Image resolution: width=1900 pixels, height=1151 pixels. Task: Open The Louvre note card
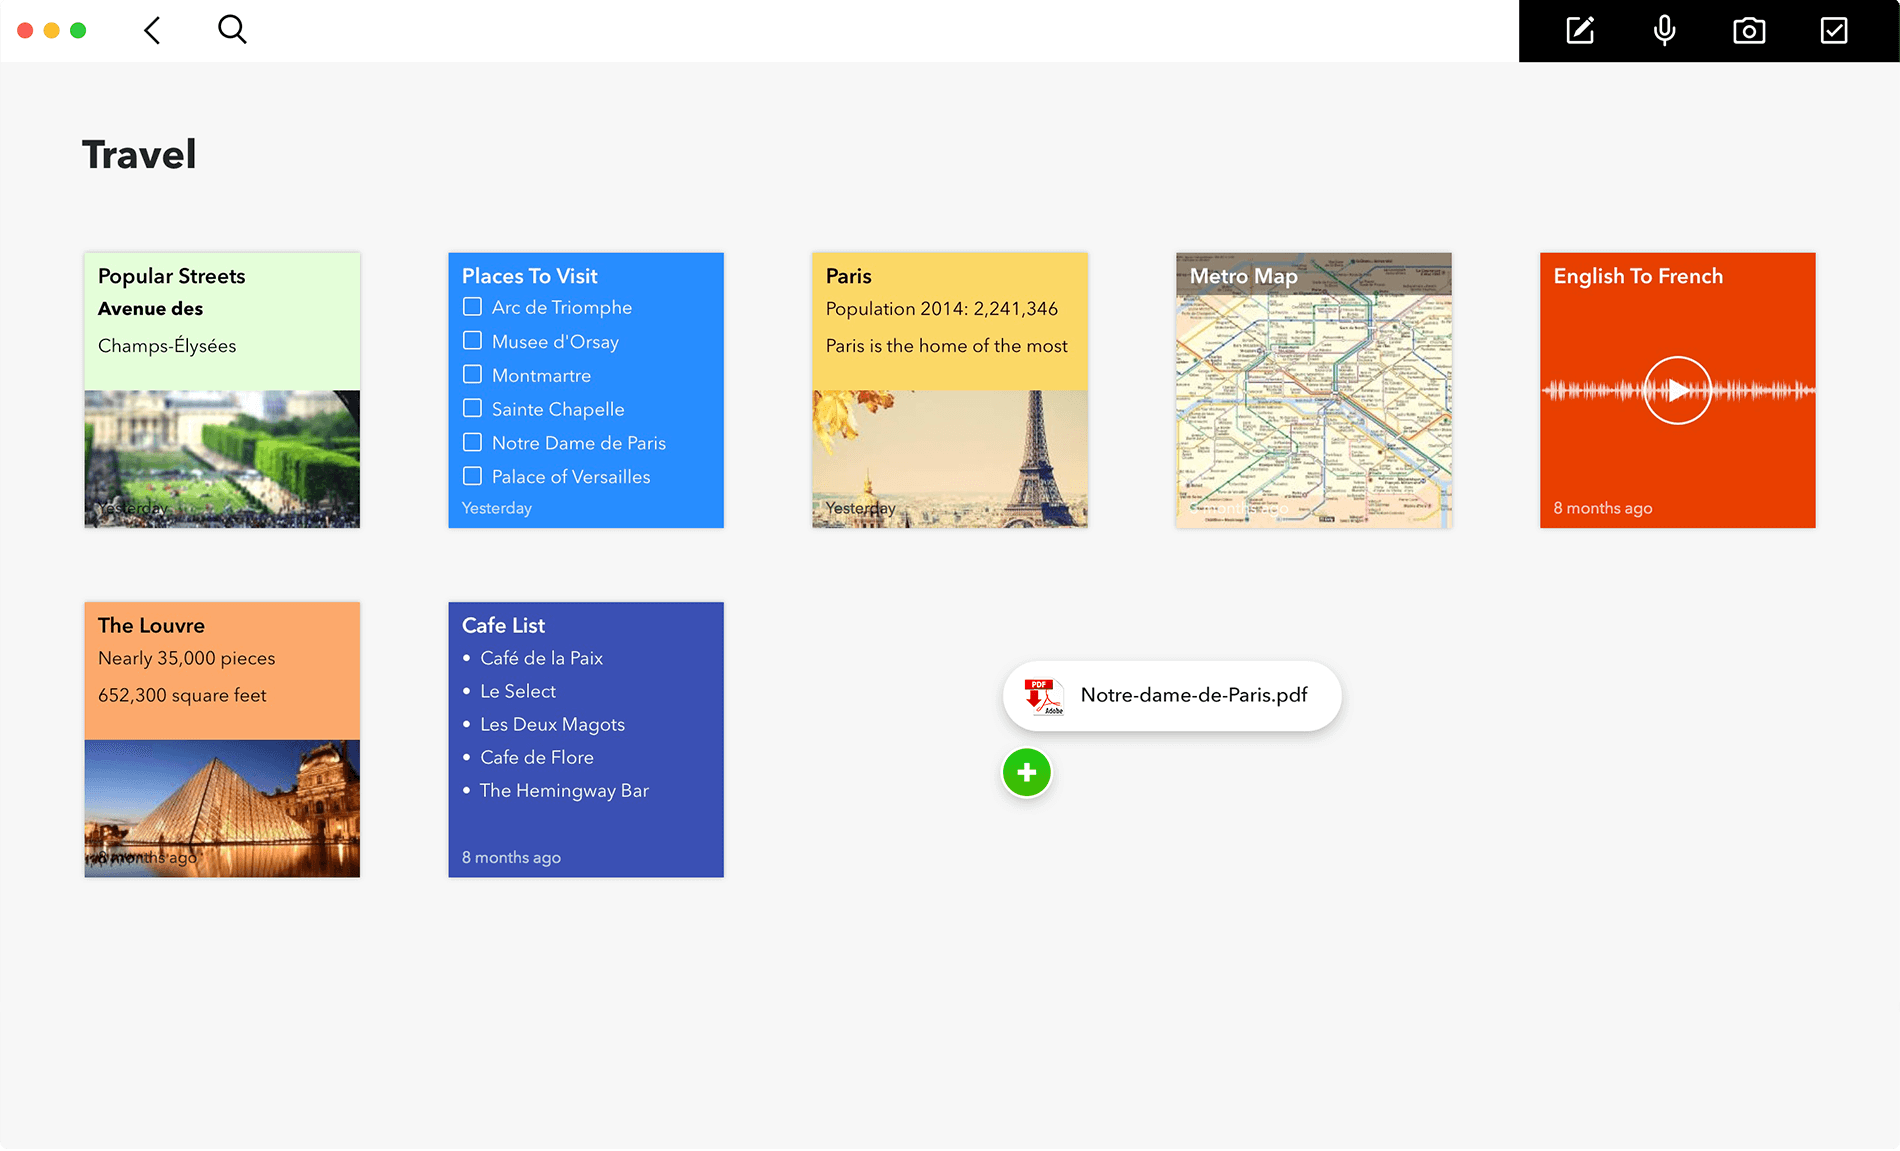tap(222, 740)
